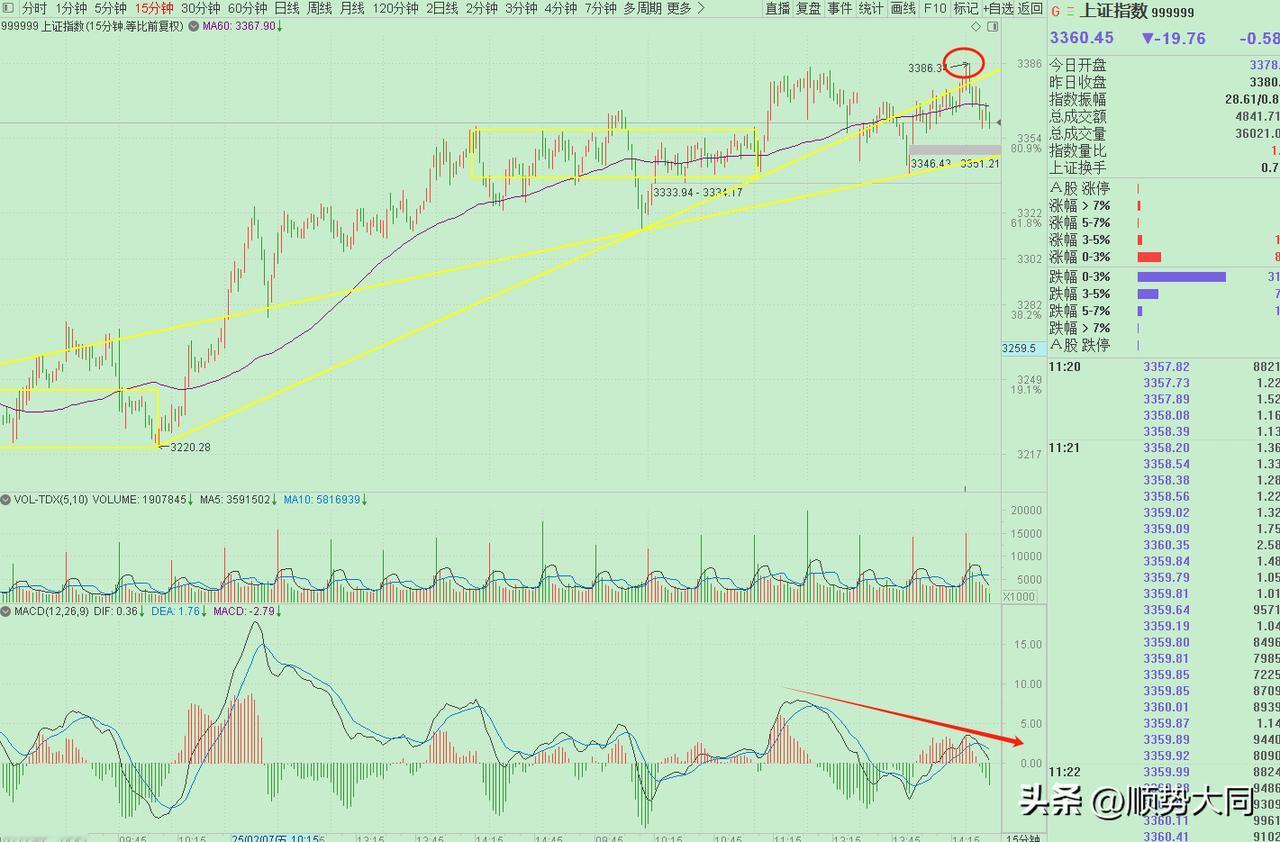Click the green list icon before 上证指数
Screen dimensions: 1280x842
(x=1072, y=12)
